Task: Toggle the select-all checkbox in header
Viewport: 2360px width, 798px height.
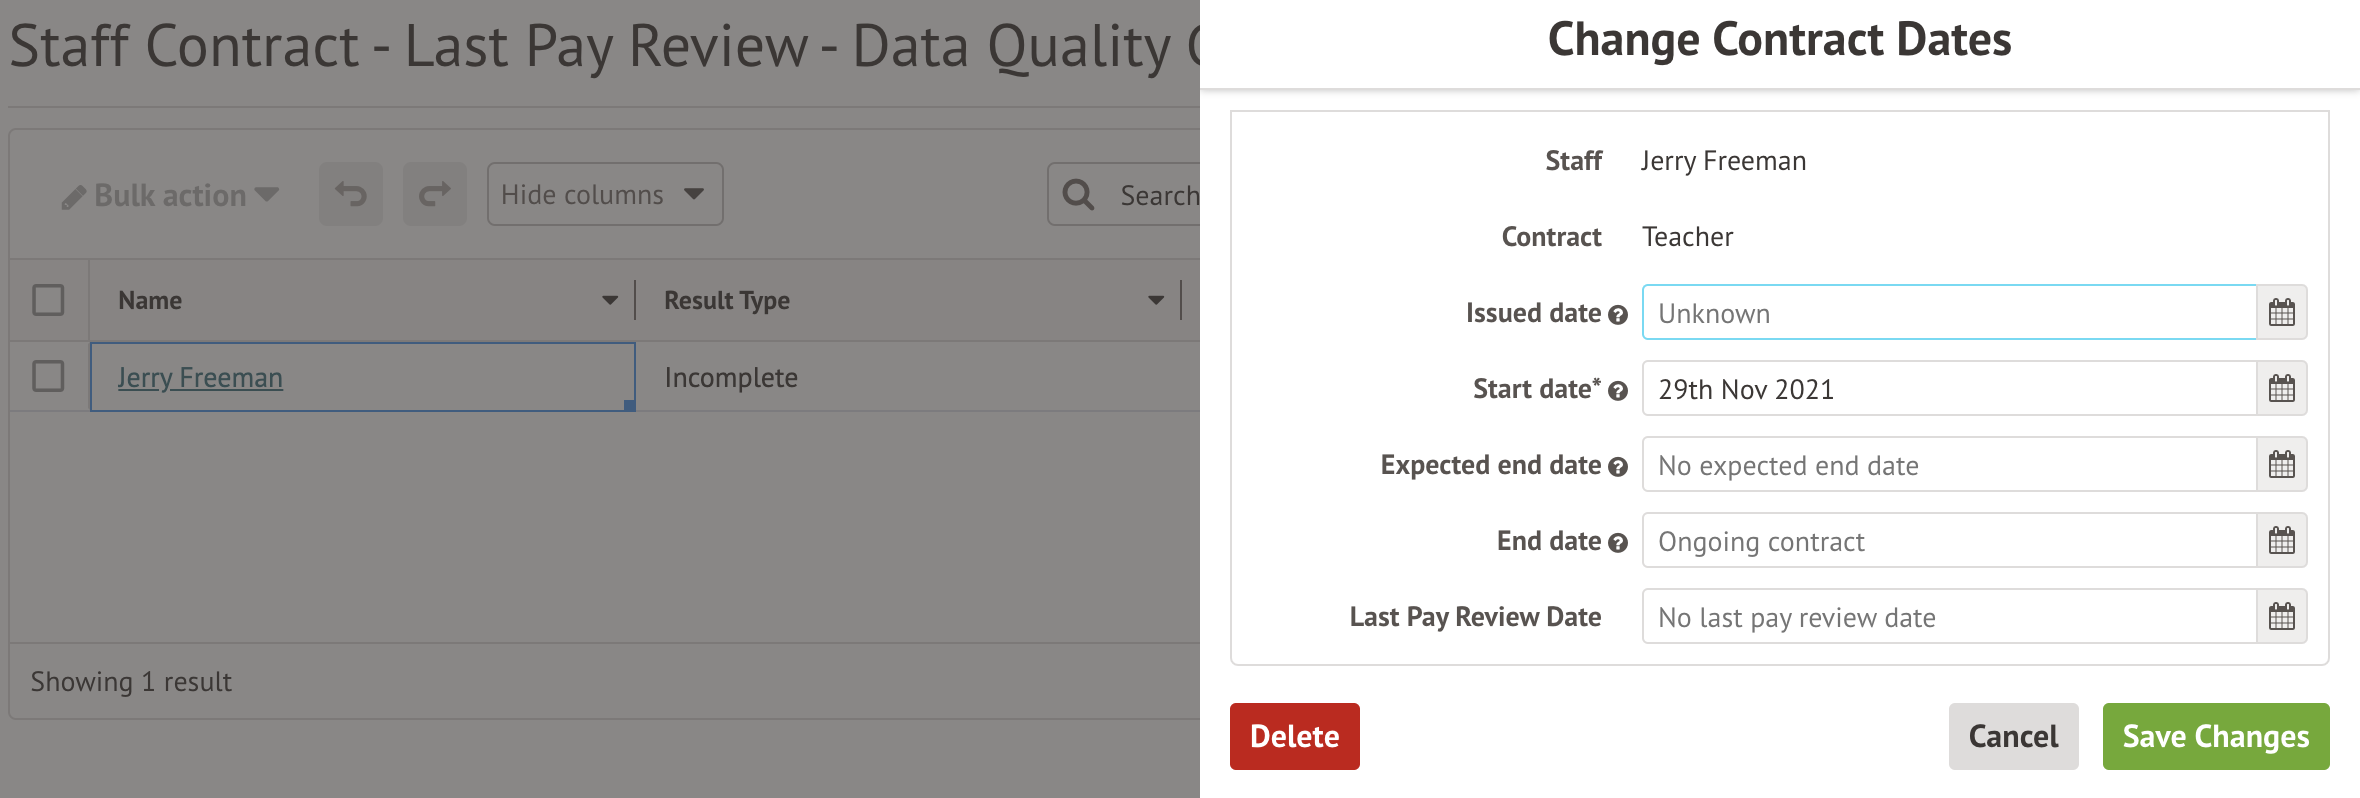Action: pos(48,300)
